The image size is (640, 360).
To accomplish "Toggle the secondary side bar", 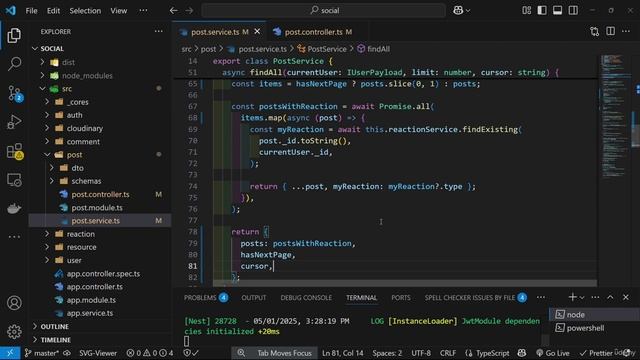I will [573, 11].
